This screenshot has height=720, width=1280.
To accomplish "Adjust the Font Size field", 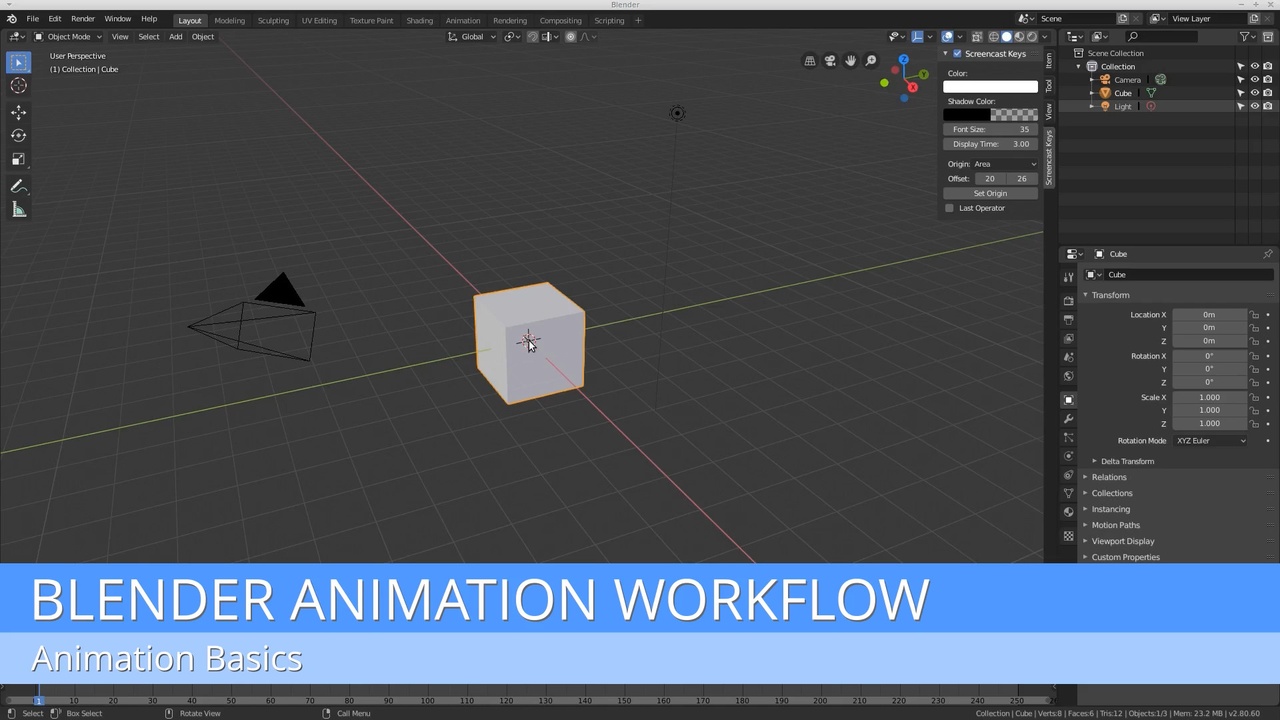I will (x=990, y=130).
